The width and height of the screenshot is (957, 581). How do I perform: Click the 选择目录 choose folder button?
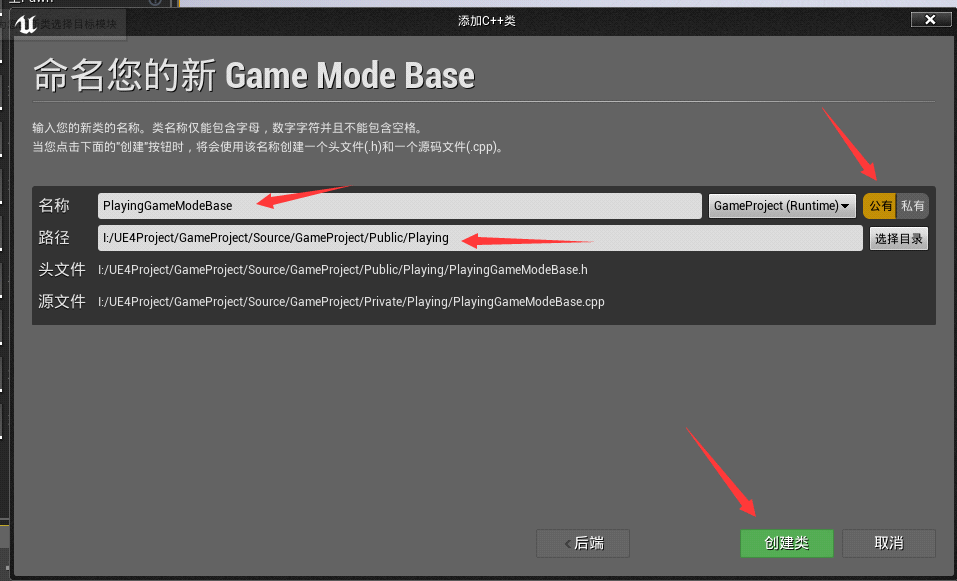click(899, 239)
